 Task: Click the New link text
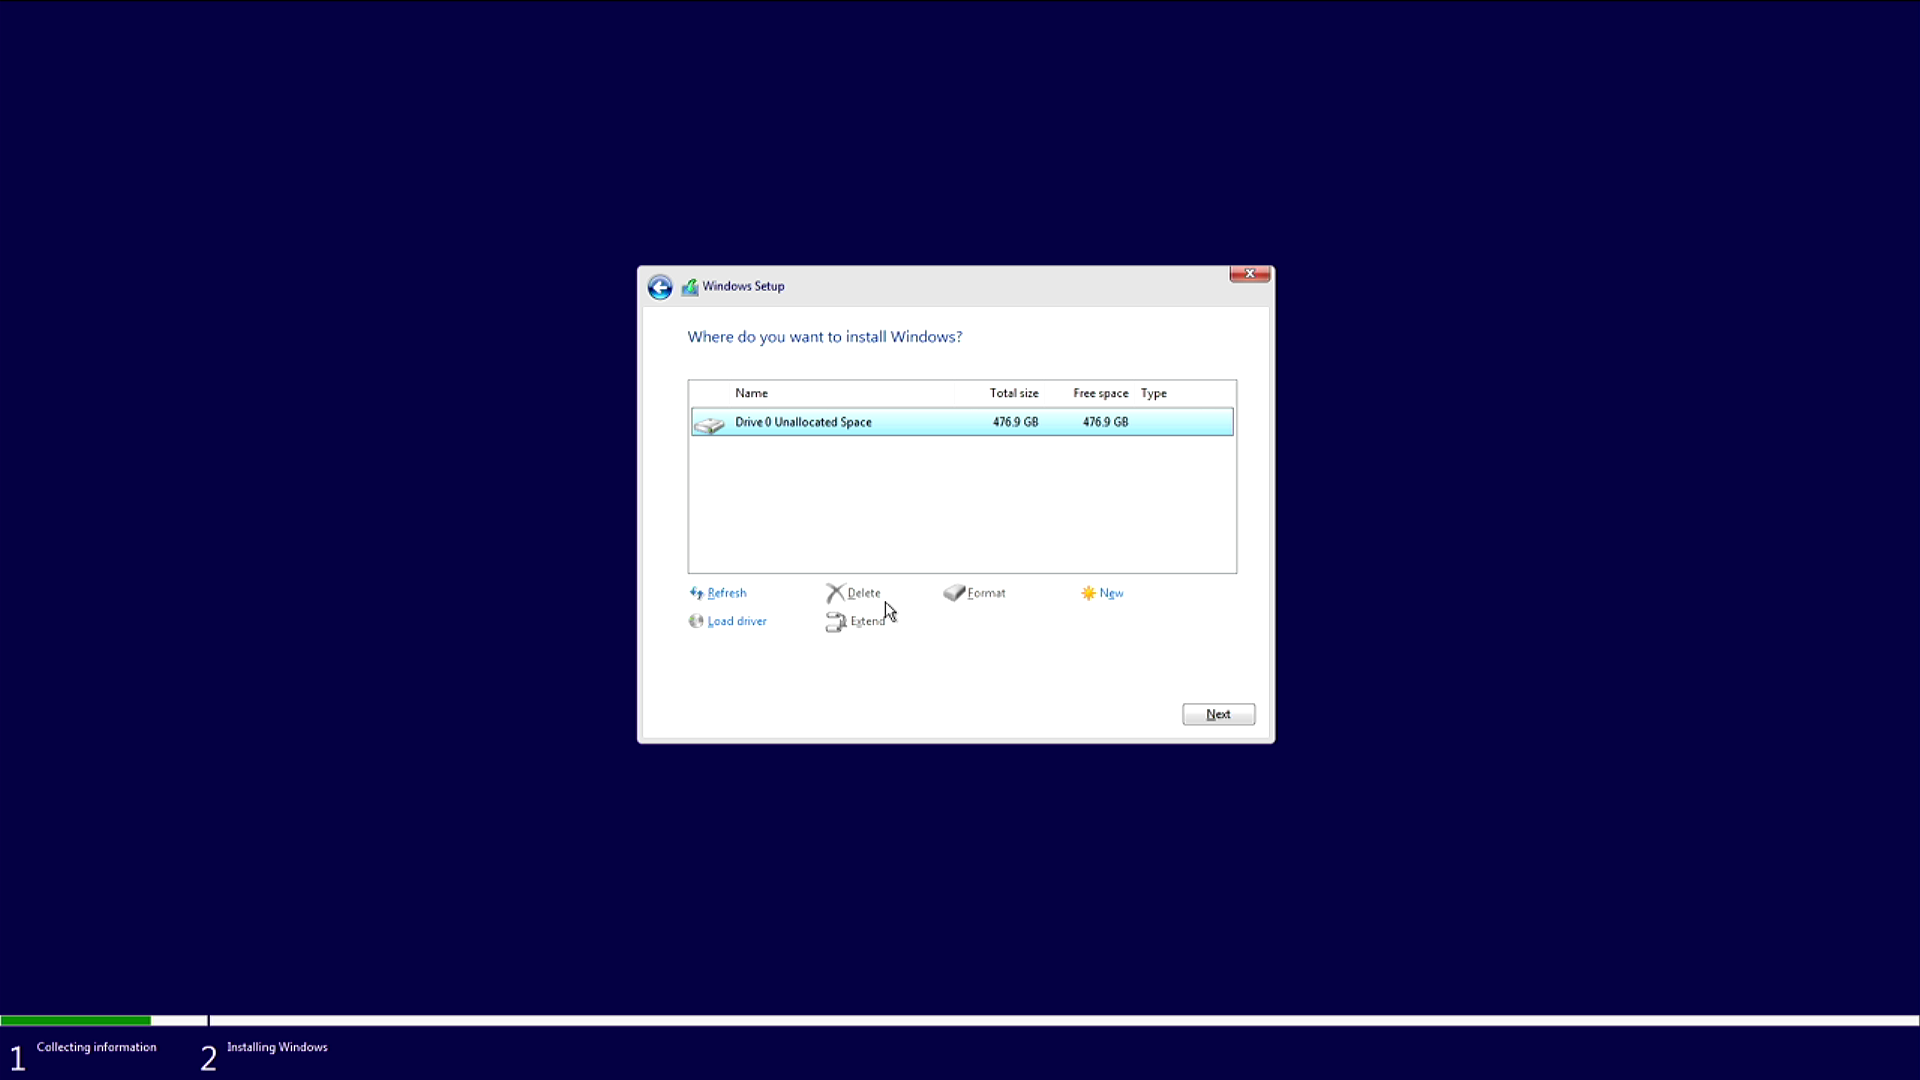(x=1111, y=593)
